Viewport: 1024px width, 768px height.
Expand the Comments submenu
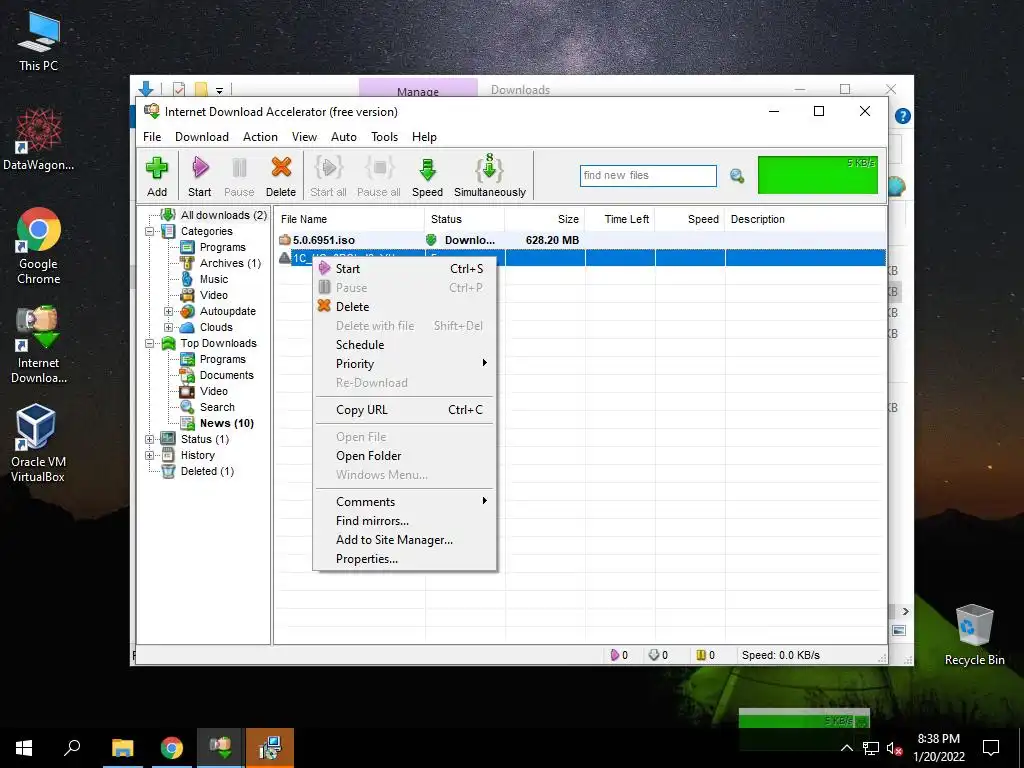tap(404, 501)
